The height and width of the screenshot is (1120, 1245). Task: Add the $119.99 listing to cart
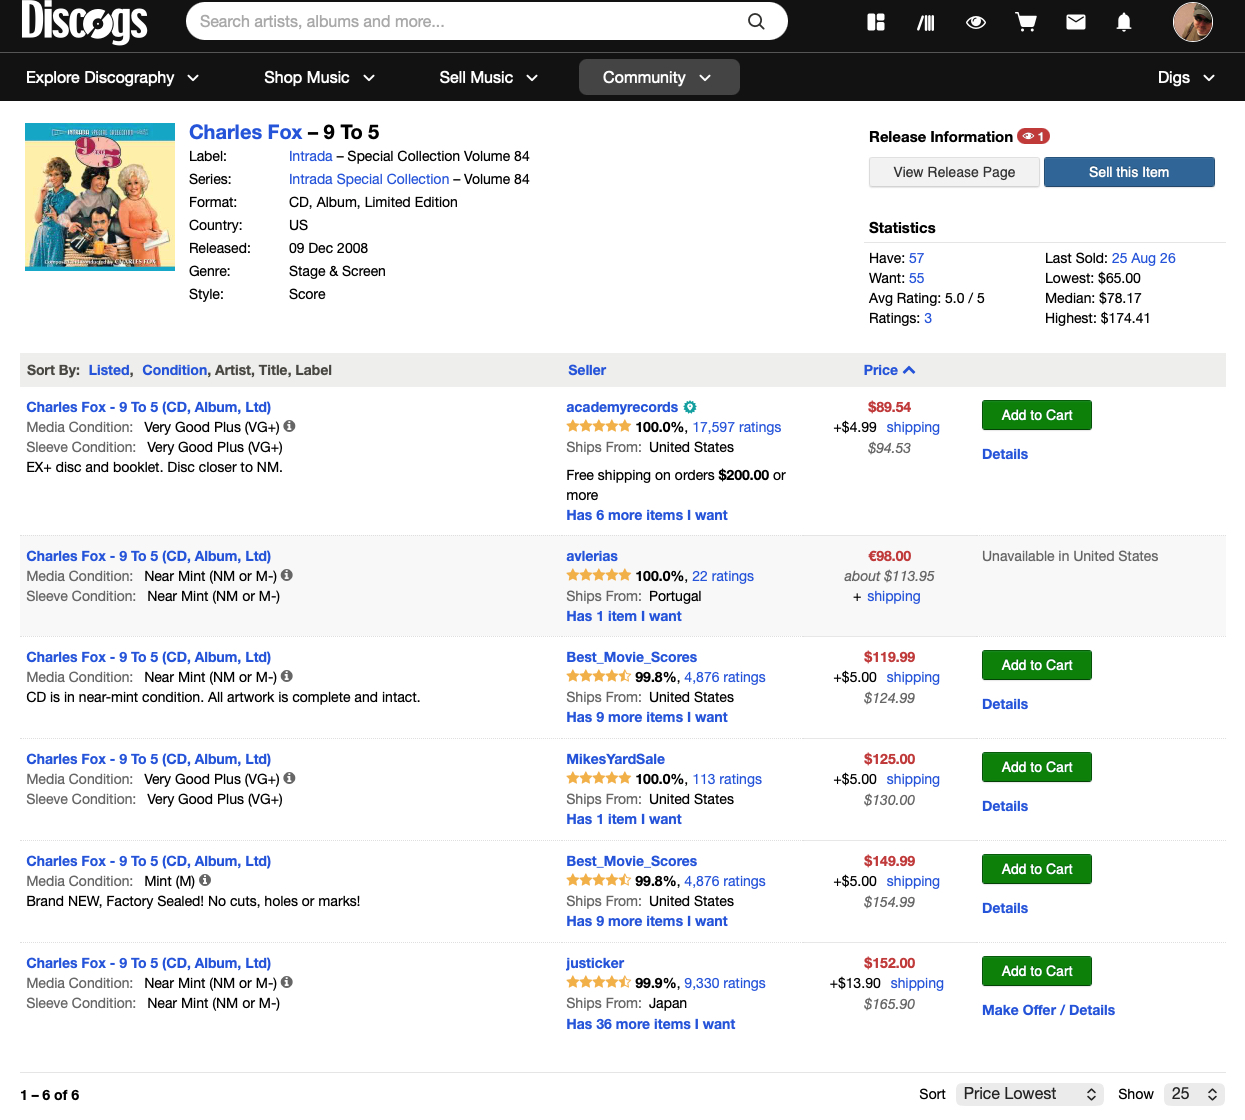tap(1037, 665)
